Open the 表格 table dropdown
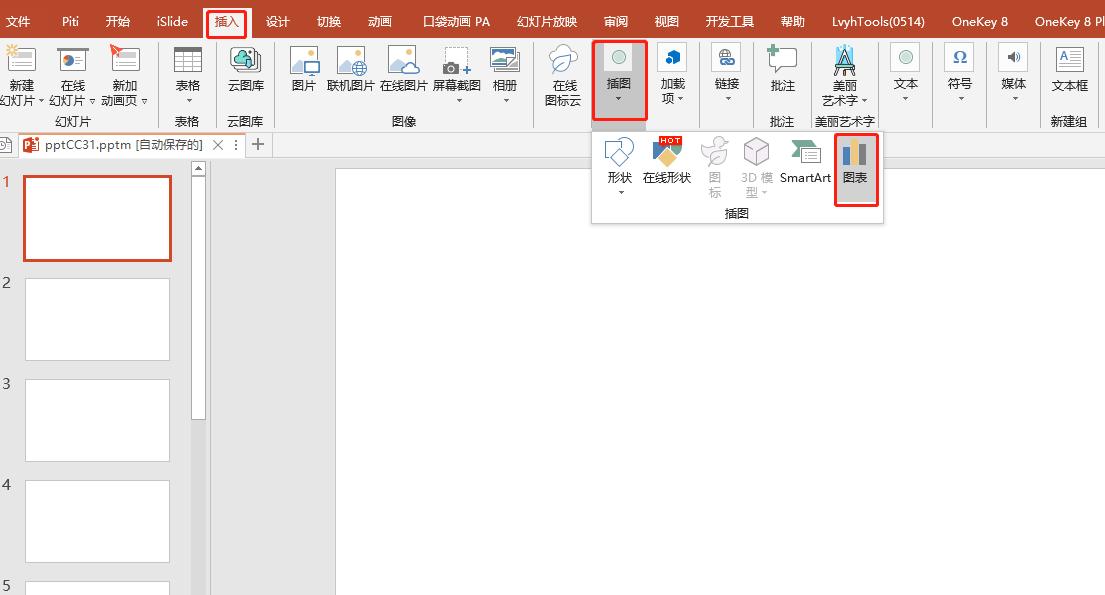The width and height of the screenshot is (1105, 595). tap(187, 88)
